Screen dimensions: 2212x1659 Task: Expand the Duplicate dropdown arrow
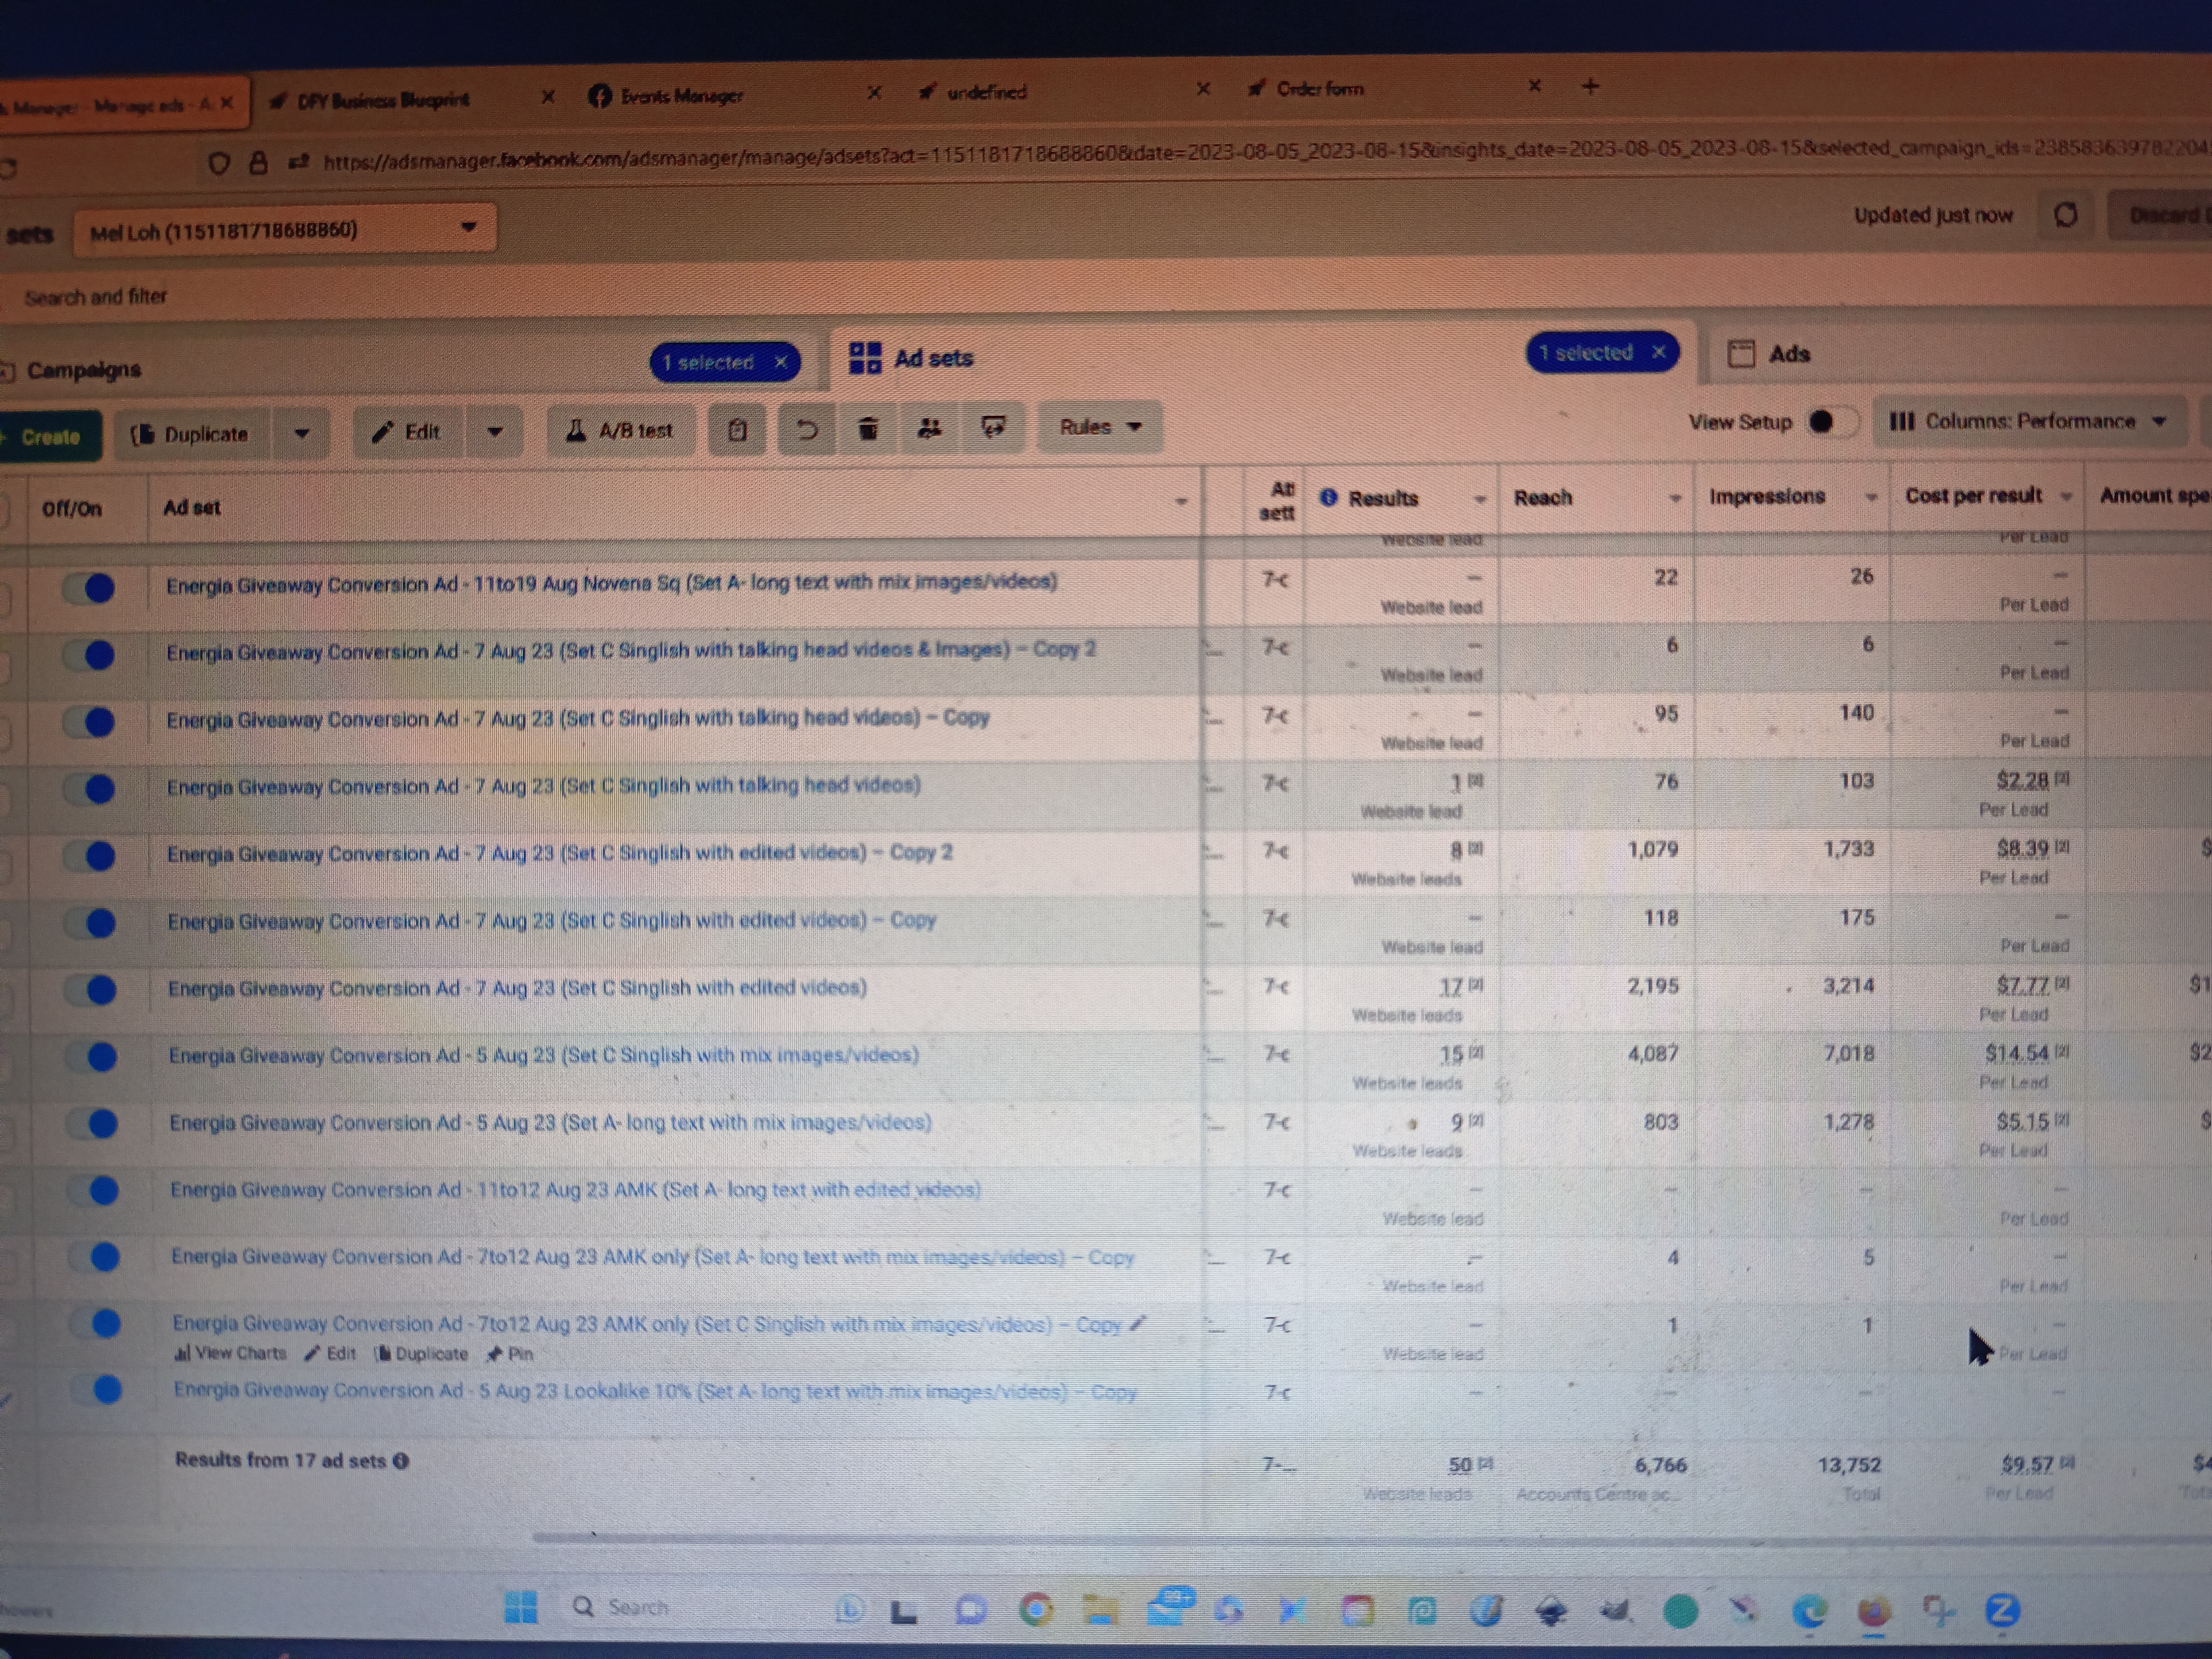point(302,434)
